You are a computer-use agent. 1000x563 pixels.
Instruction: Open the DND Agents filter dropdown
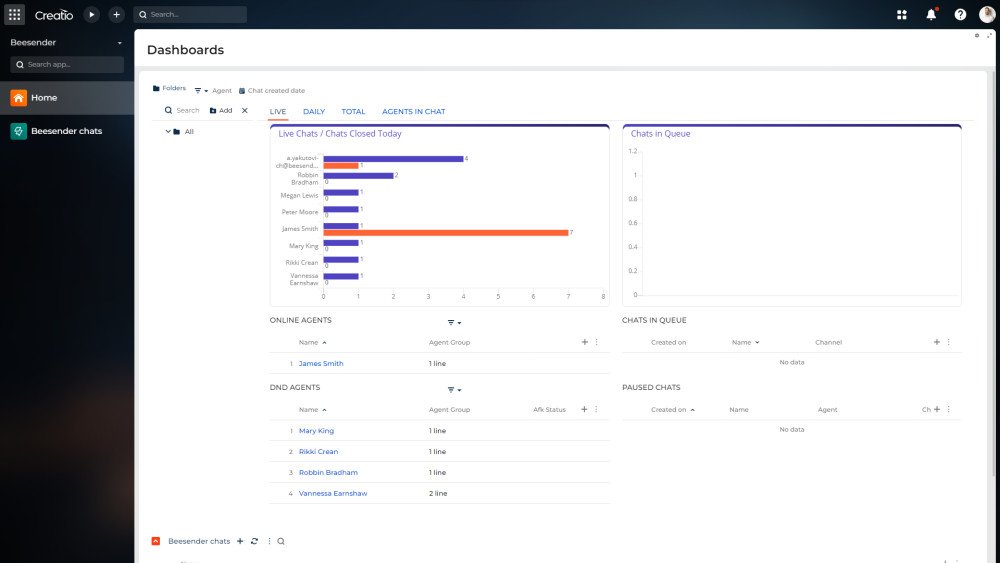[x=454, y=390]
